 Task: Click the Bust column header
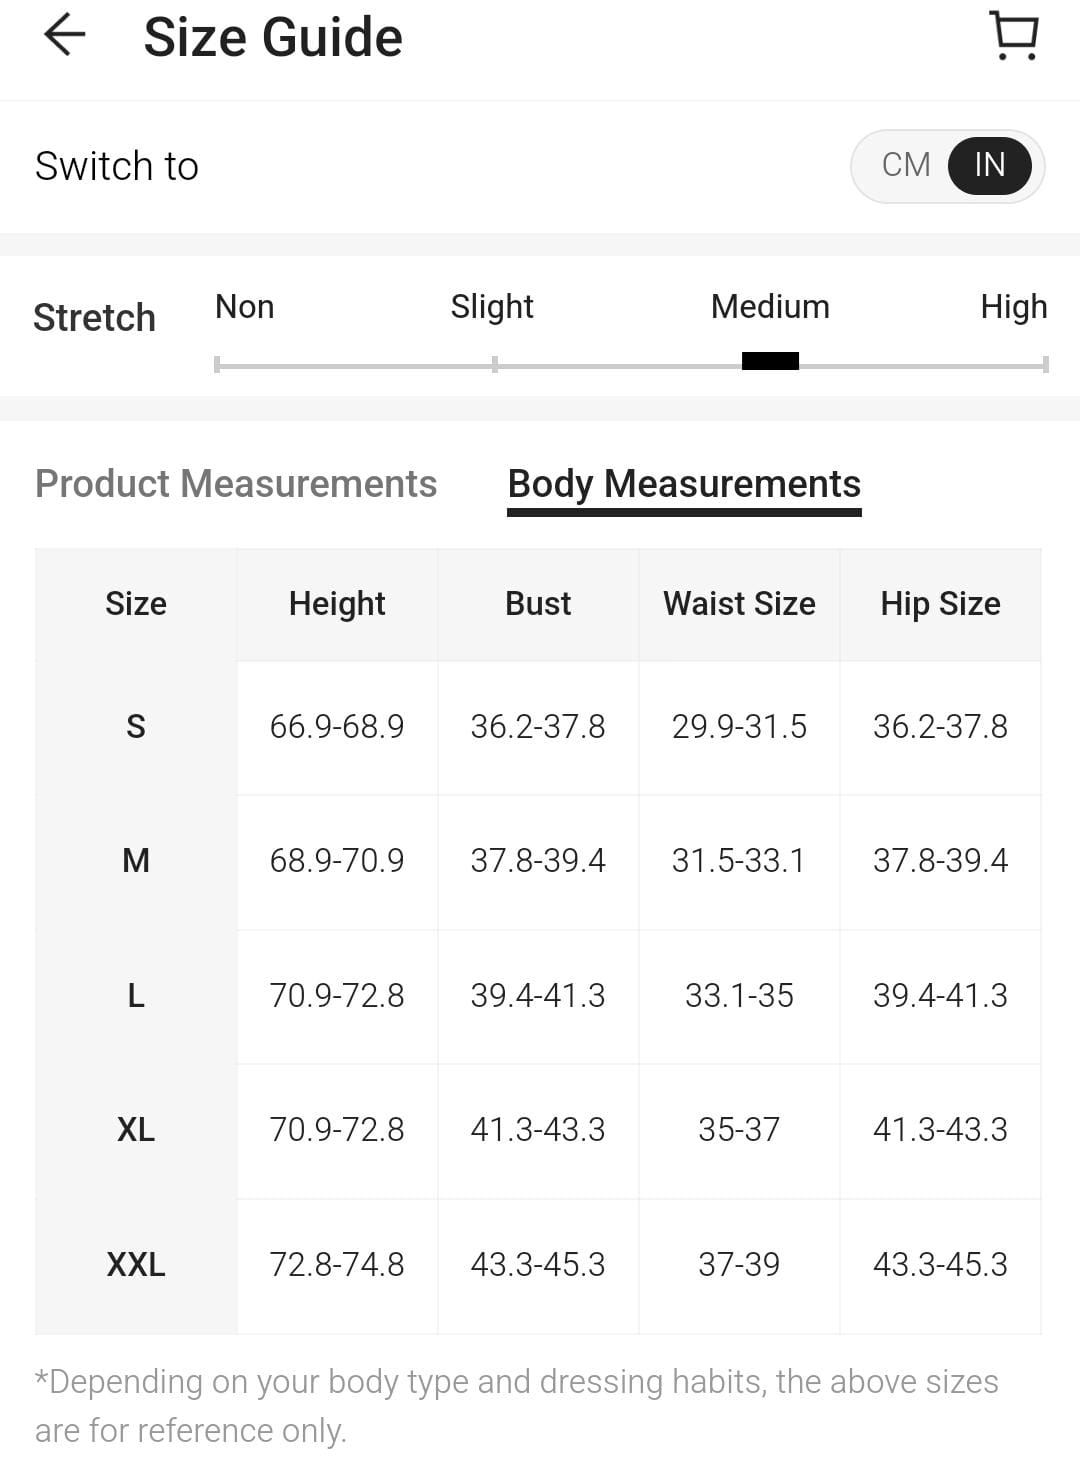(538, 604)
